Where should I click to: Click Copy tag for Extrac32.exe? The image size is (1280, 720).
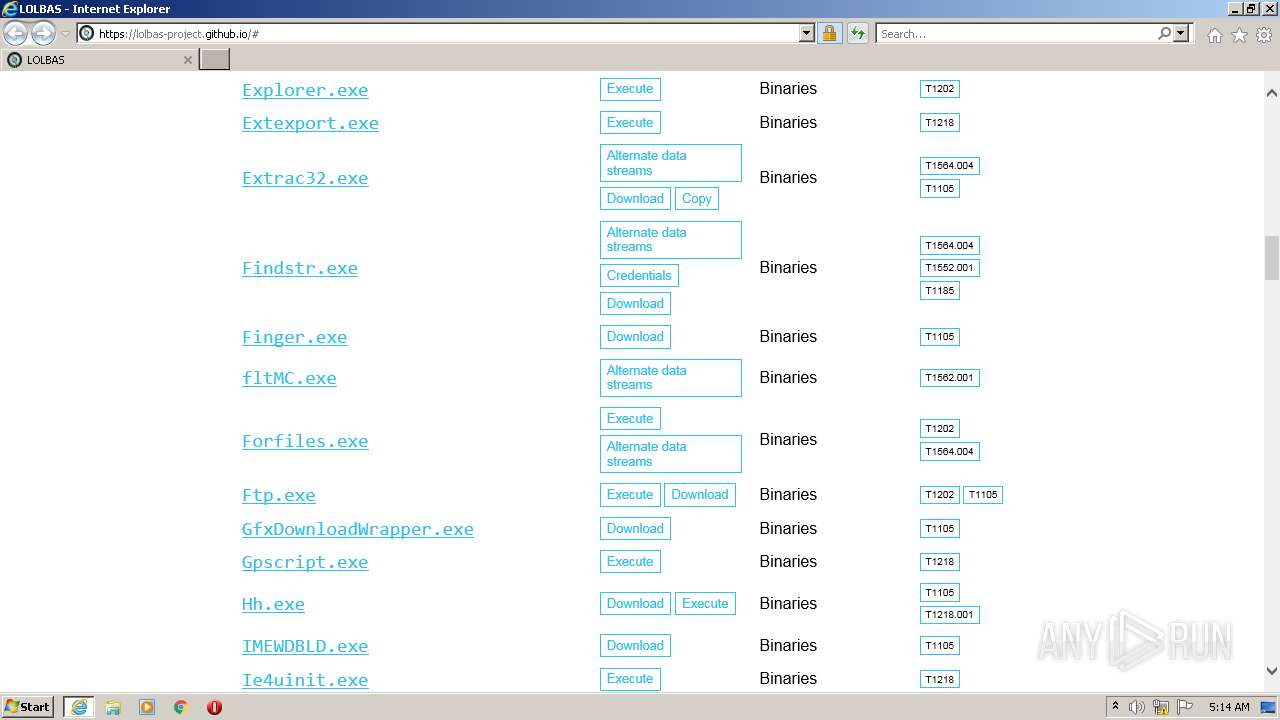(697, 199)
